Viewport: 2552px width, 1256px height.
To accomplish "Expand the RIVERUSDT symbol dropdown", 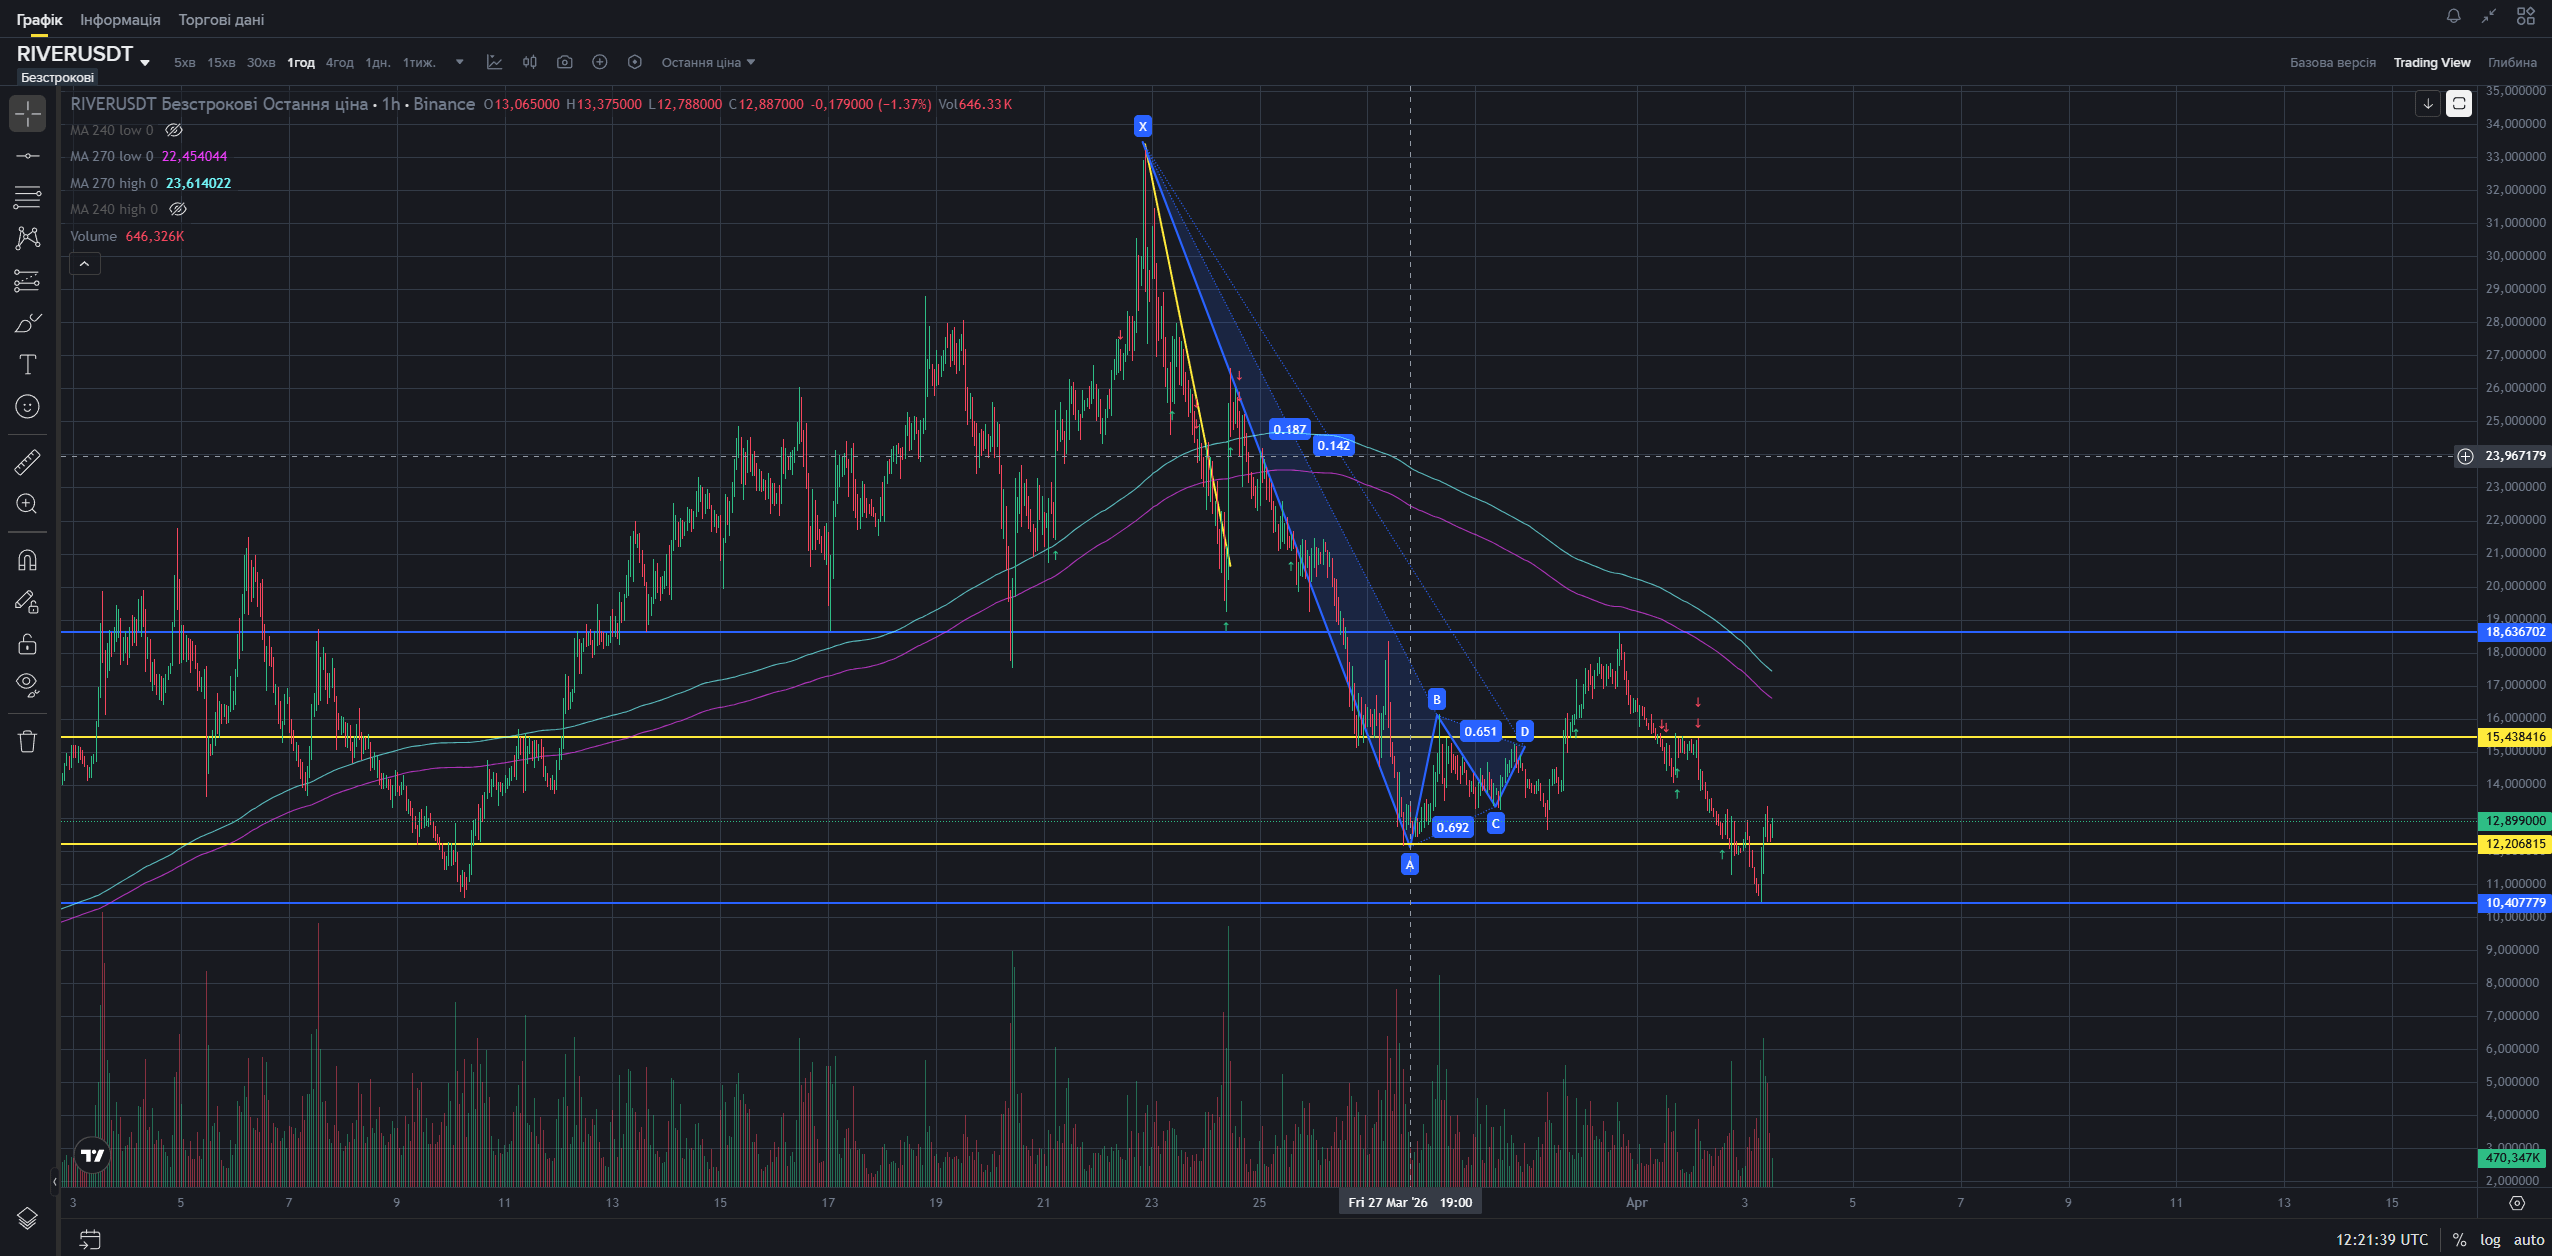I will 145,63.
